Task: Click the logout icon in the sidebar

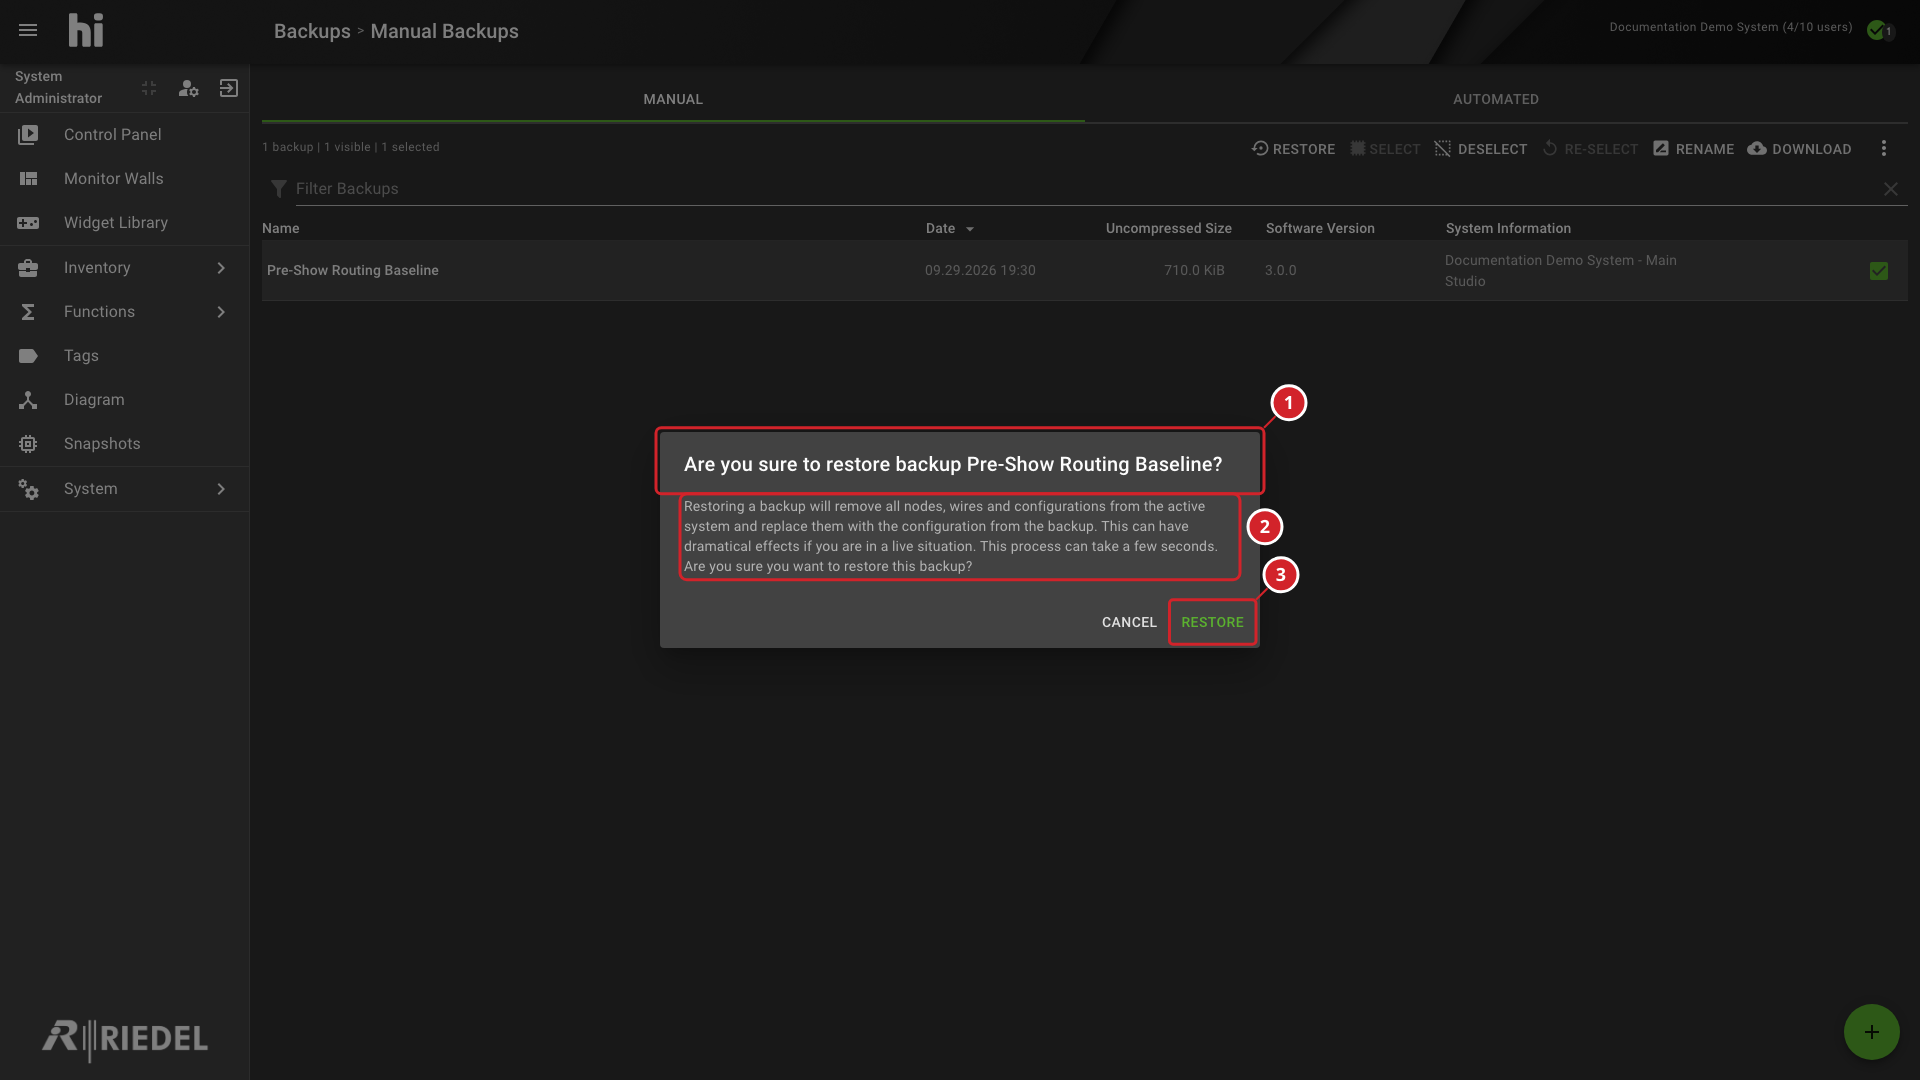Action: [x=229, y=88]
